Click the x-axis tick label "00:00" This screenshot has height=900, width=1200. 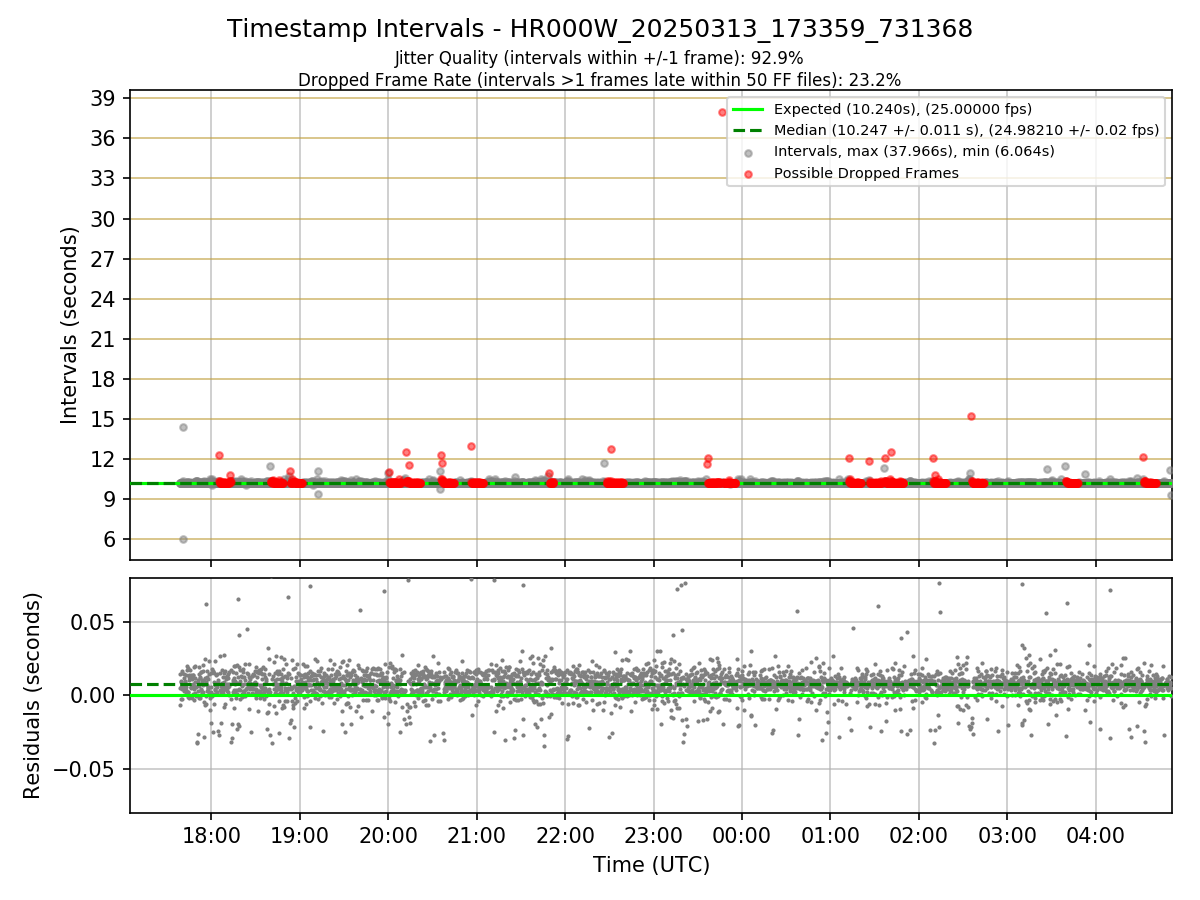742,834
